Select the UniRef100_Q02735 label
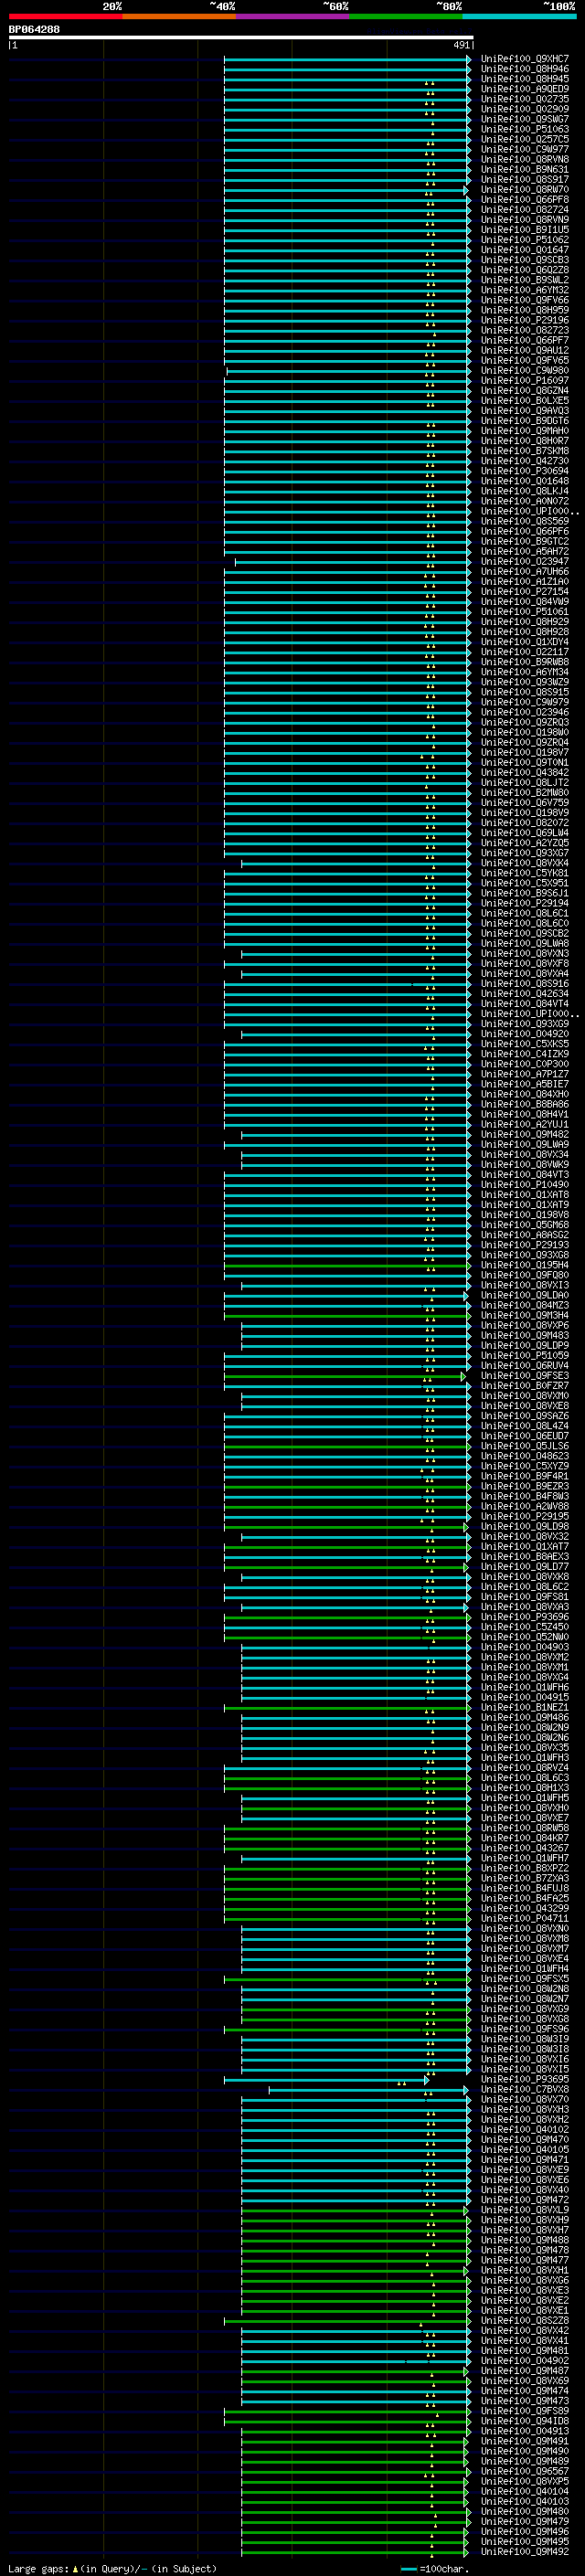585x2576 pixels. 524,99
